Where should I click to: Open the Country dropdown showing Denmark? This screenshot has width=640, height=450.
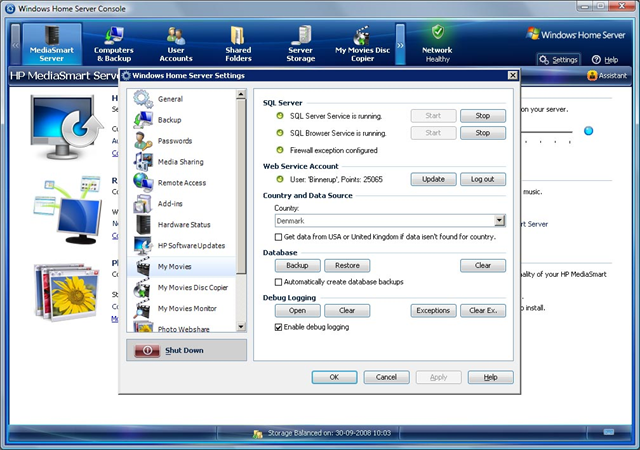pyautogui.click(x=499, y=221)
